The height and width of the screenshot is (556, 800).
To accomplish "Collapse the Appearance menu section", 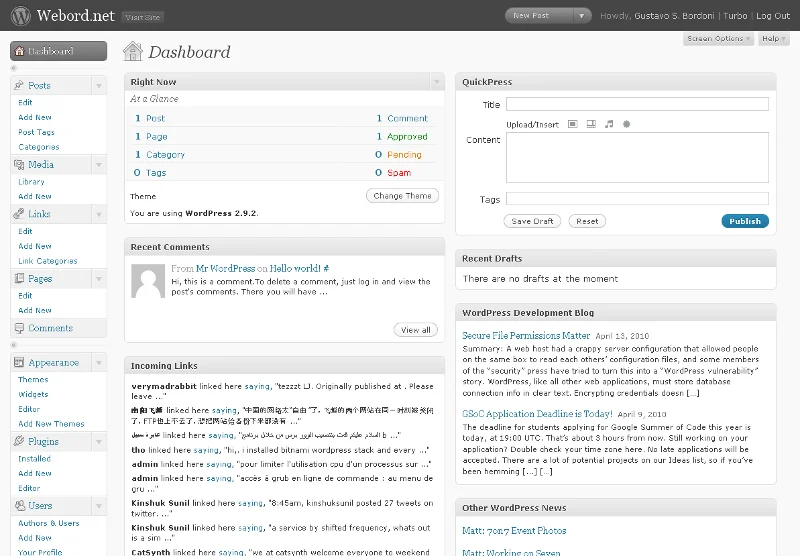I will tap(99, 363).
